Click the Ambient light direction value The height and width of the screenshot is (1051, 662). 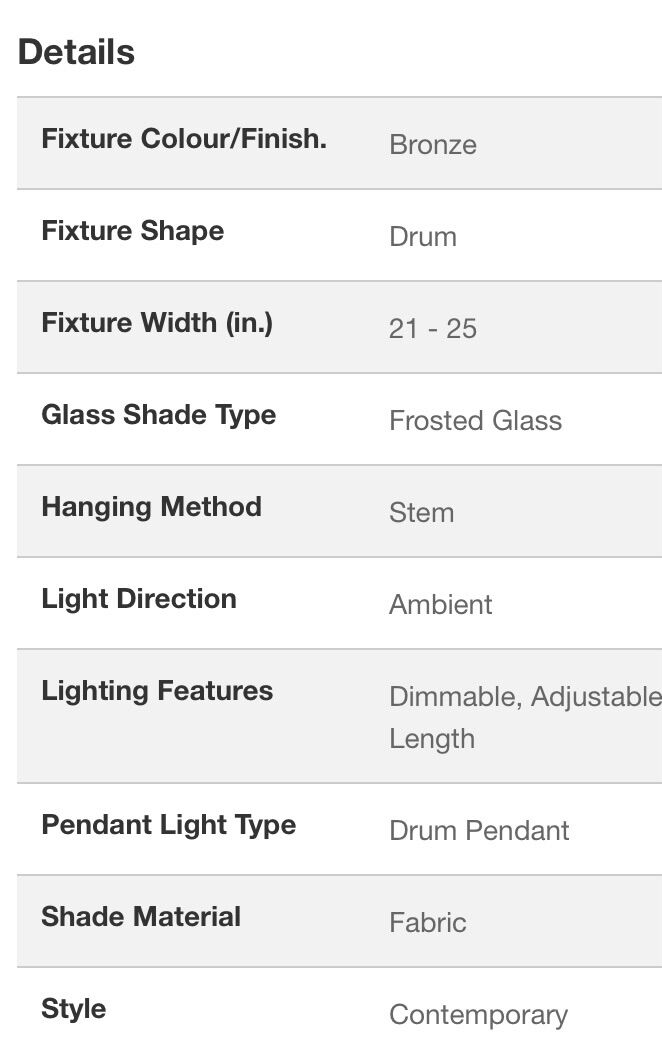click(x=441, y=605)
